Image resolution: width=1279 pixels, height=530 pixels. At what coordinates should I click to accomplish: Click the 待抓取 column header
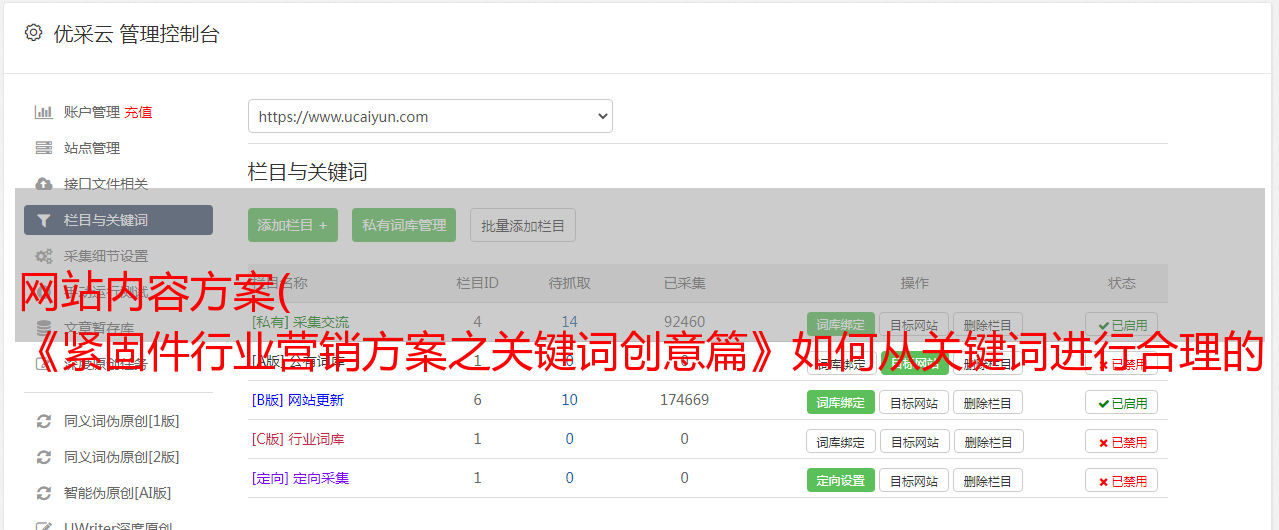coord(569,283)
